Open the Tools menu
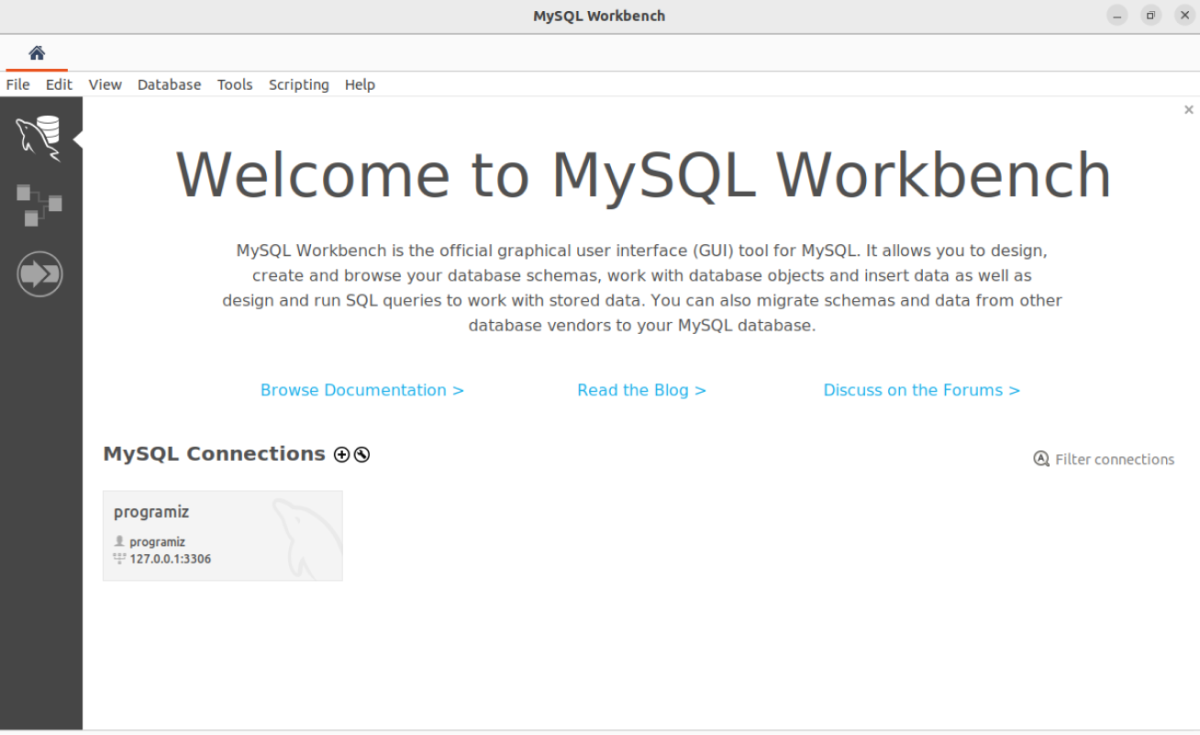1200x735 pixels. (234, 85)
